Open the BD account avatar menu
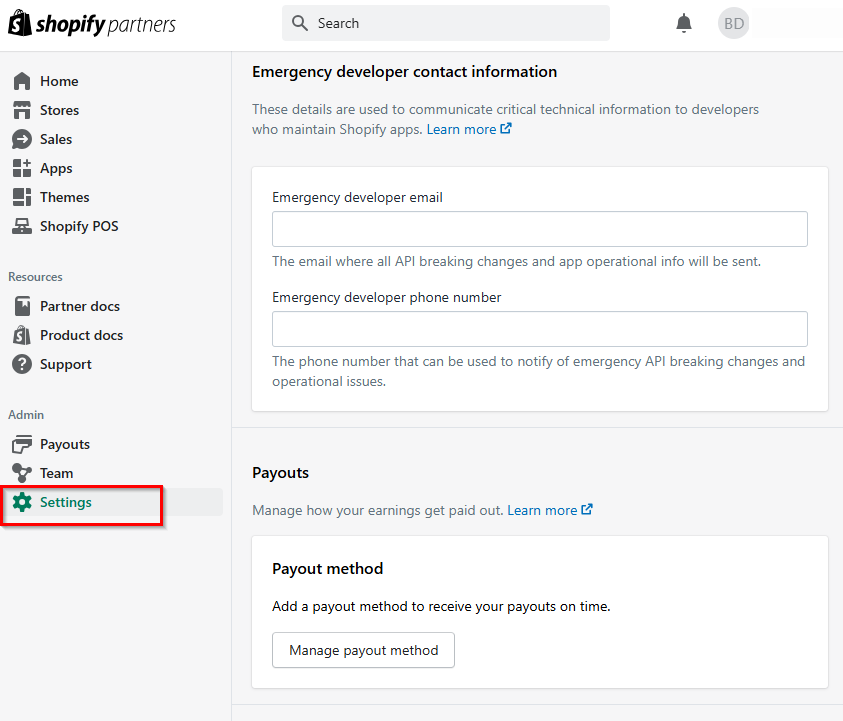The height and width of the screenshot is (721, 843). pos(733,23)
